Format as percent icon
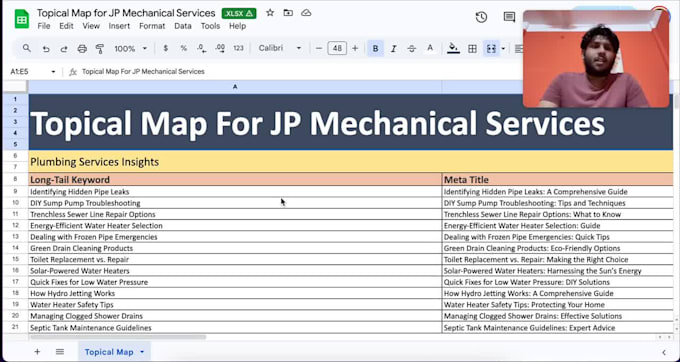This screenshot has width=680, height=362. (x=183, y=49)
